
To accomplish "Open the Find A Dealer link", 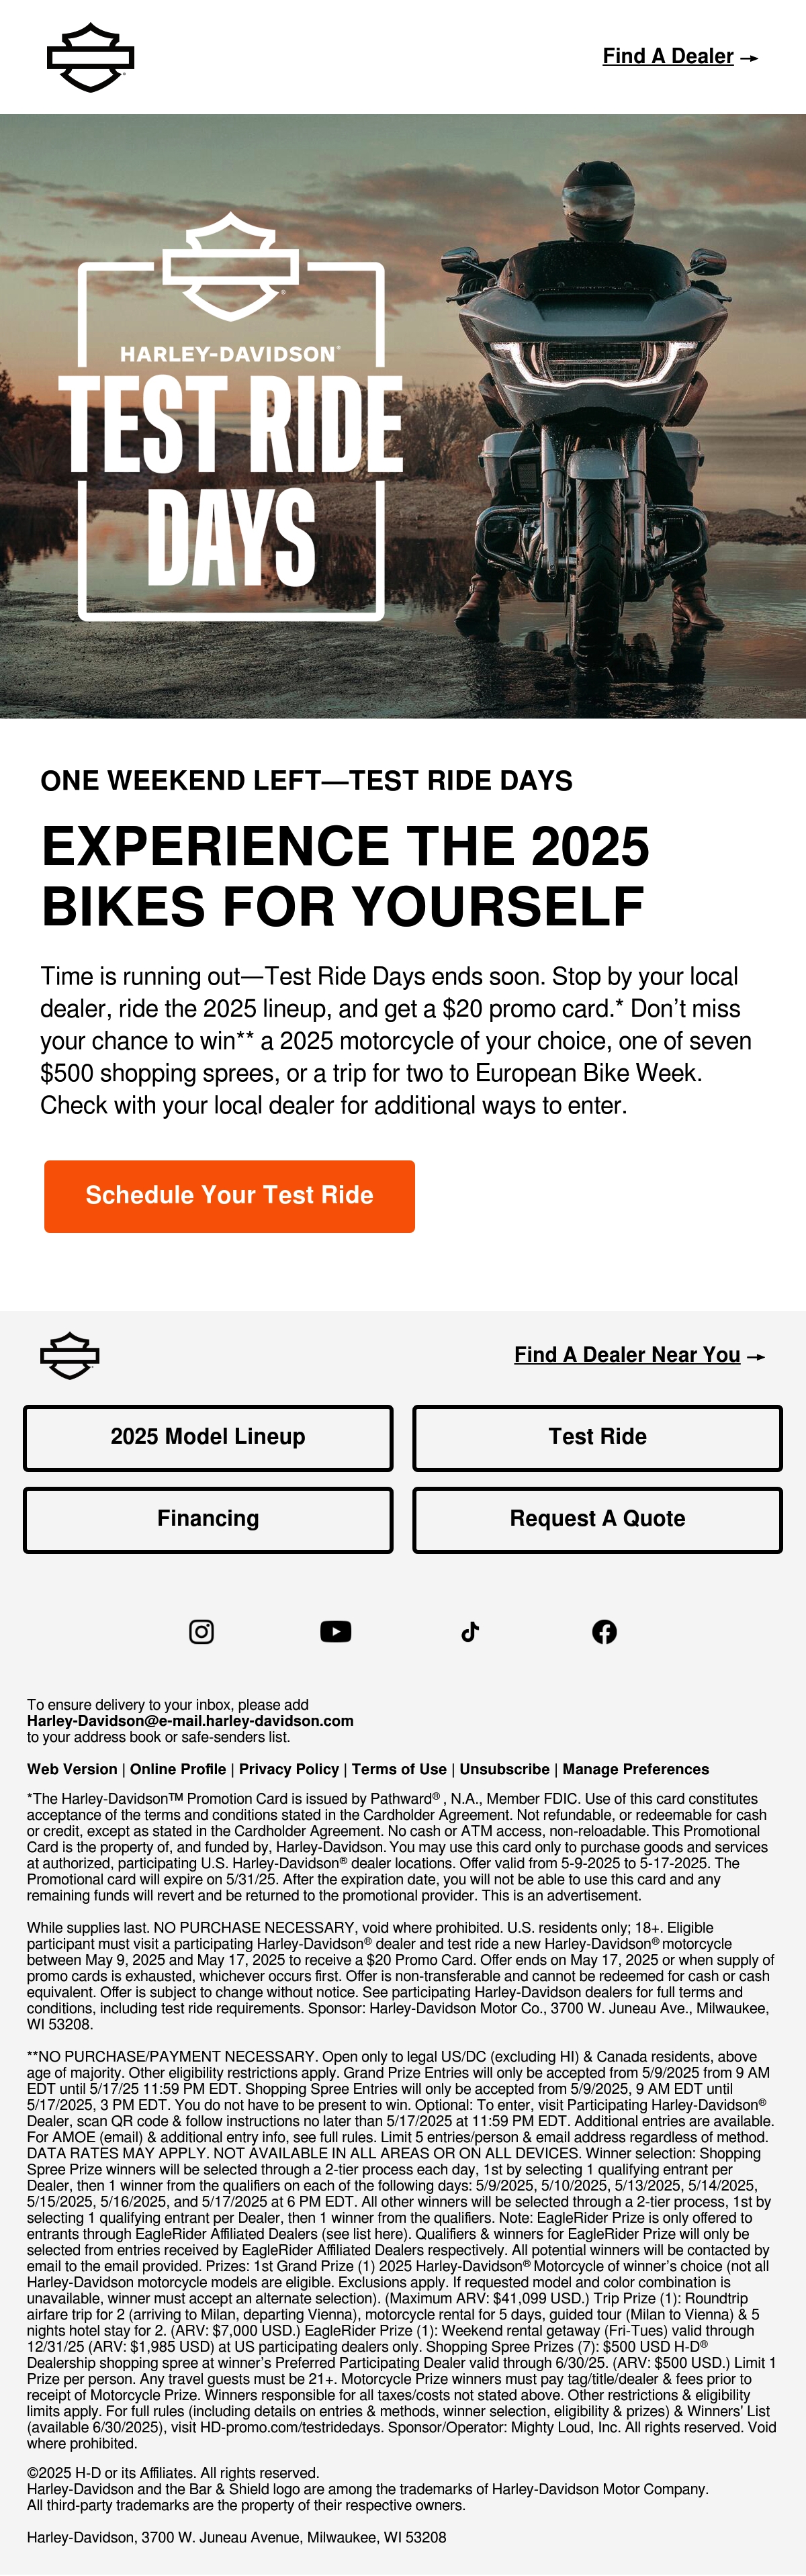I will (x=680, y=56).
